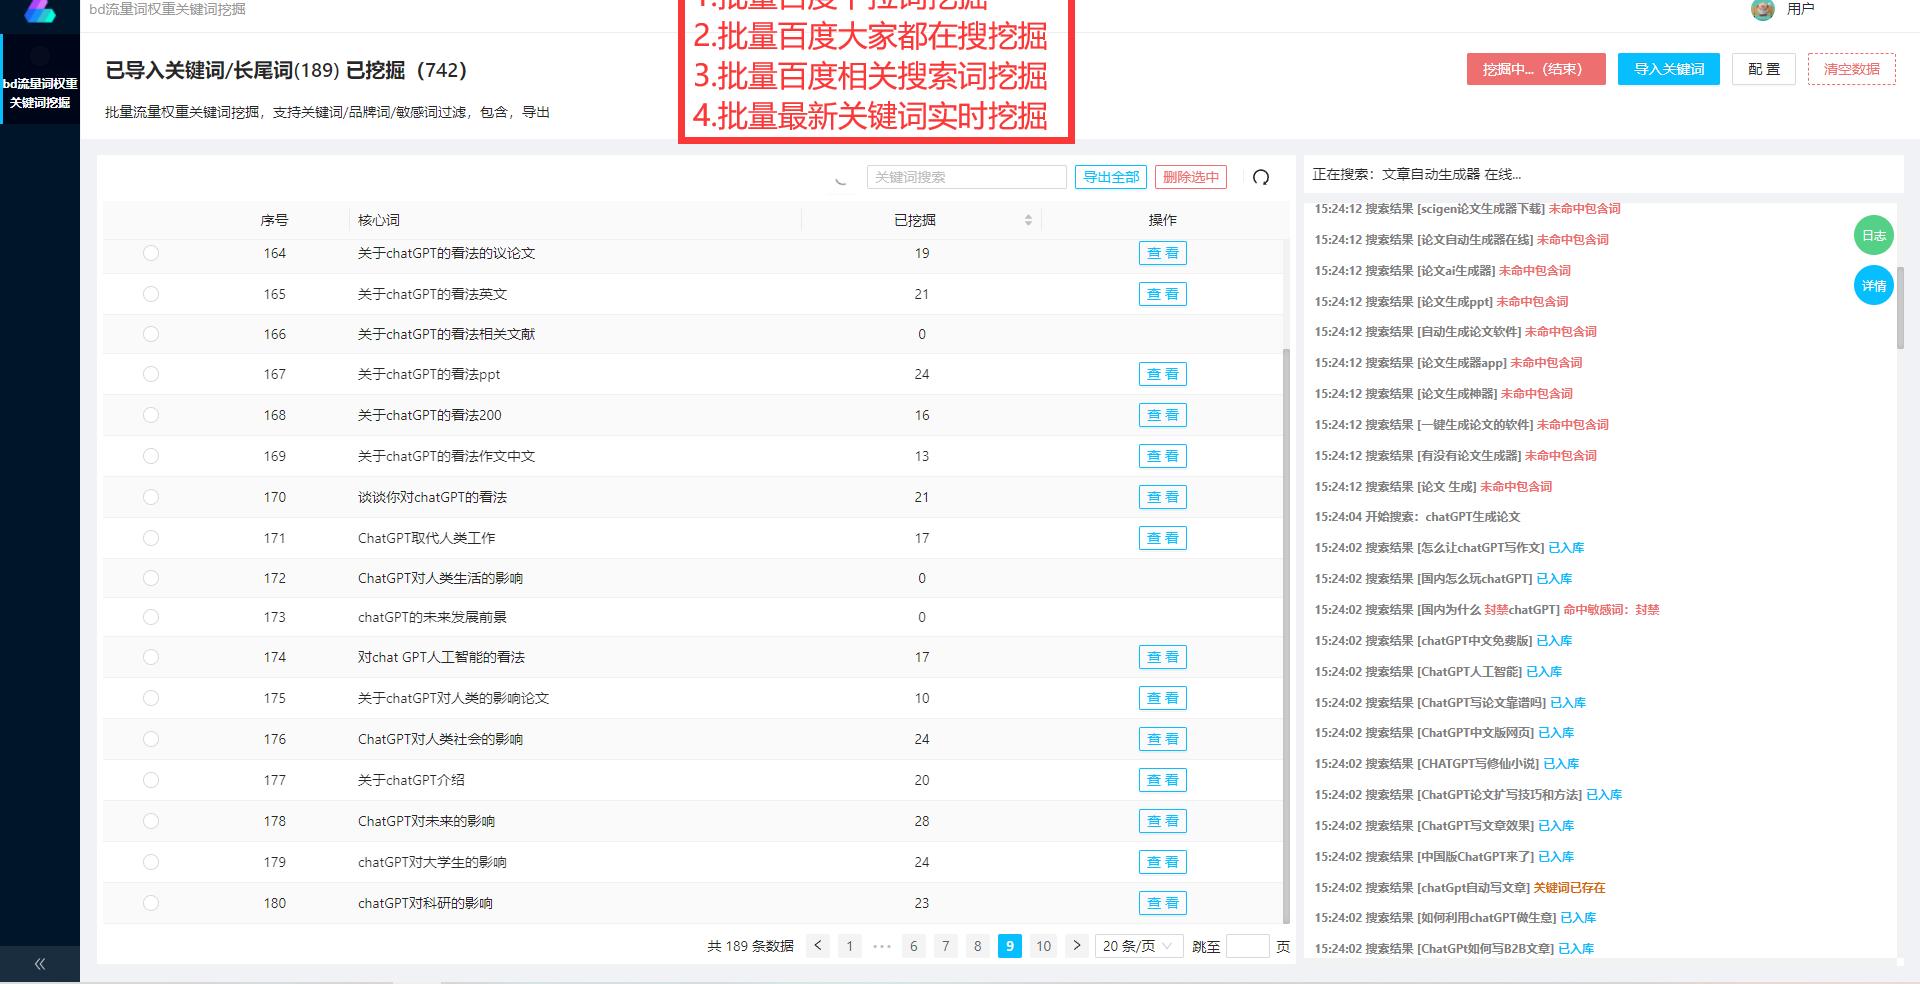Go to page 10
Image resolution: width=1920 pixels, height=984 pixels.
tap(1043, 946)
